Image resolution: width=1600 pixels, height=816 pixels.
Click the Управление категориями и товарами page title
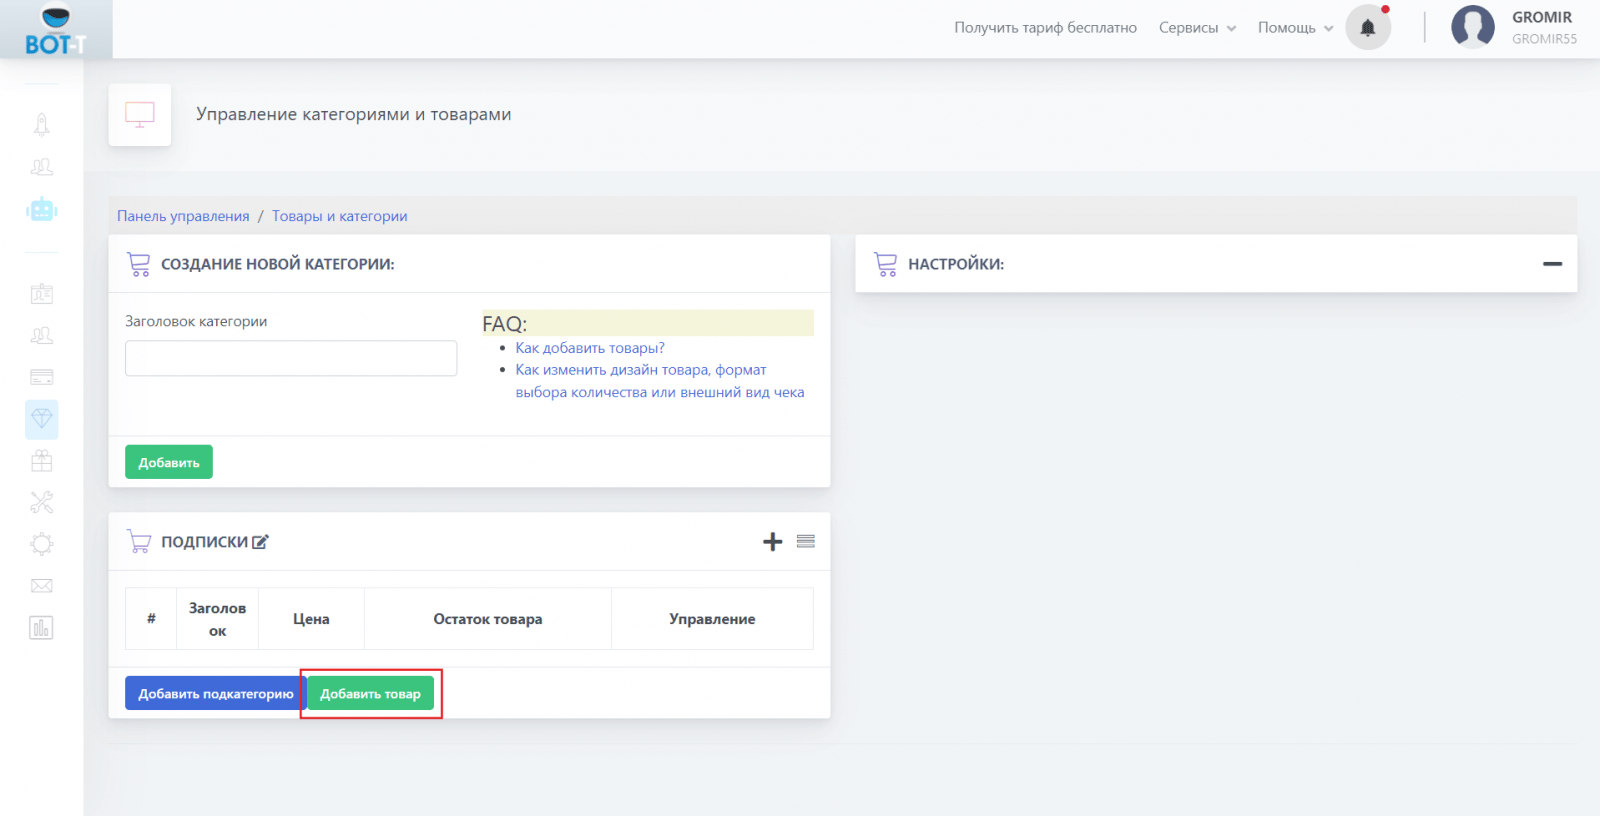(354, 114)
